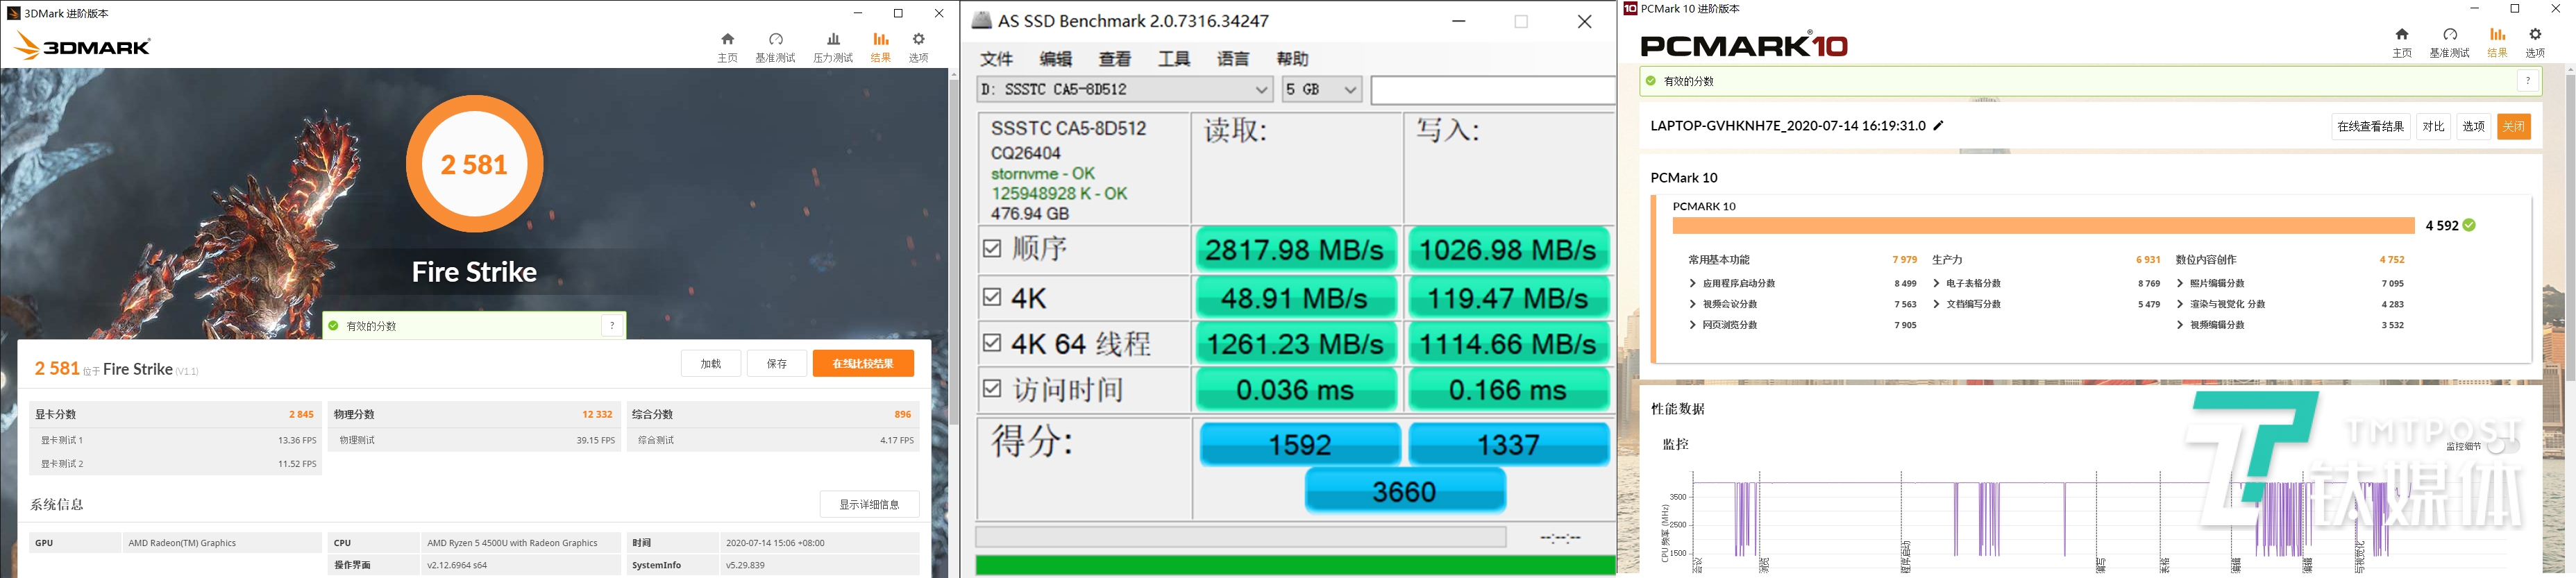Open the PCMark 10 home (主页) icon
The height and width of the screenshot is (578, 2576).
tap(2402, 42)
